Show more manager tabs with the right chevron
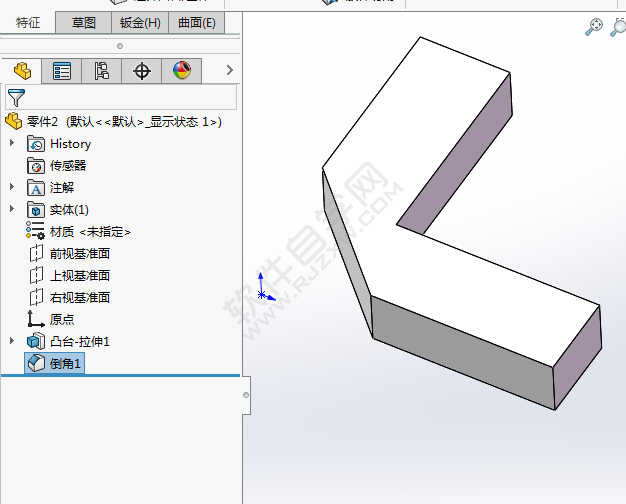 coord(230,70)
